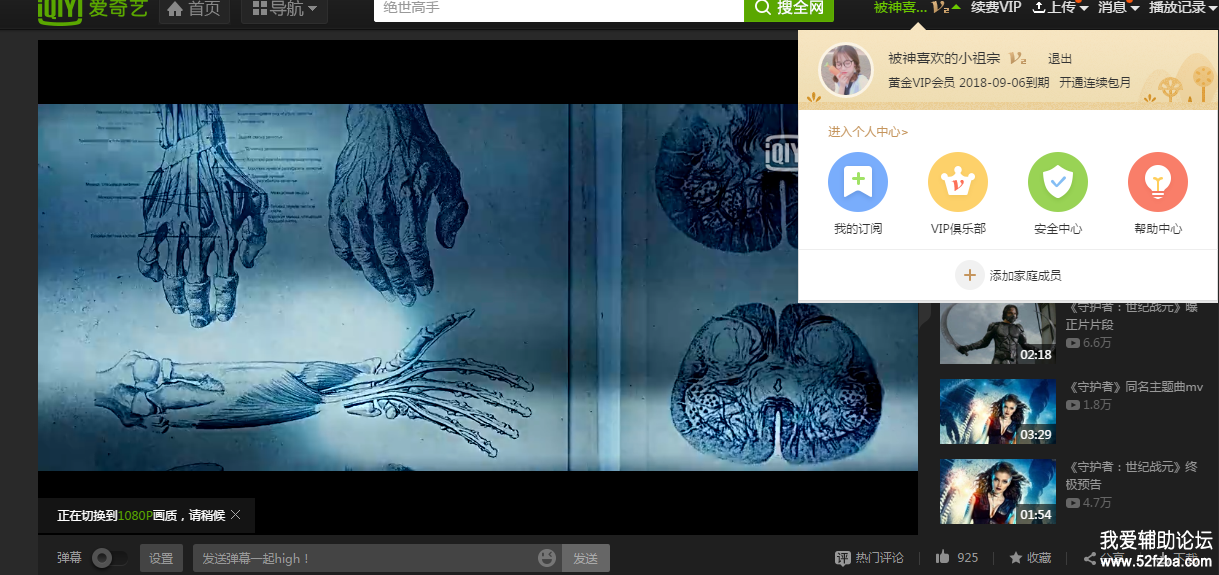Click the V2 VIP level badge in panel
1219x575 pixels.
click(x=1018, y=59)
